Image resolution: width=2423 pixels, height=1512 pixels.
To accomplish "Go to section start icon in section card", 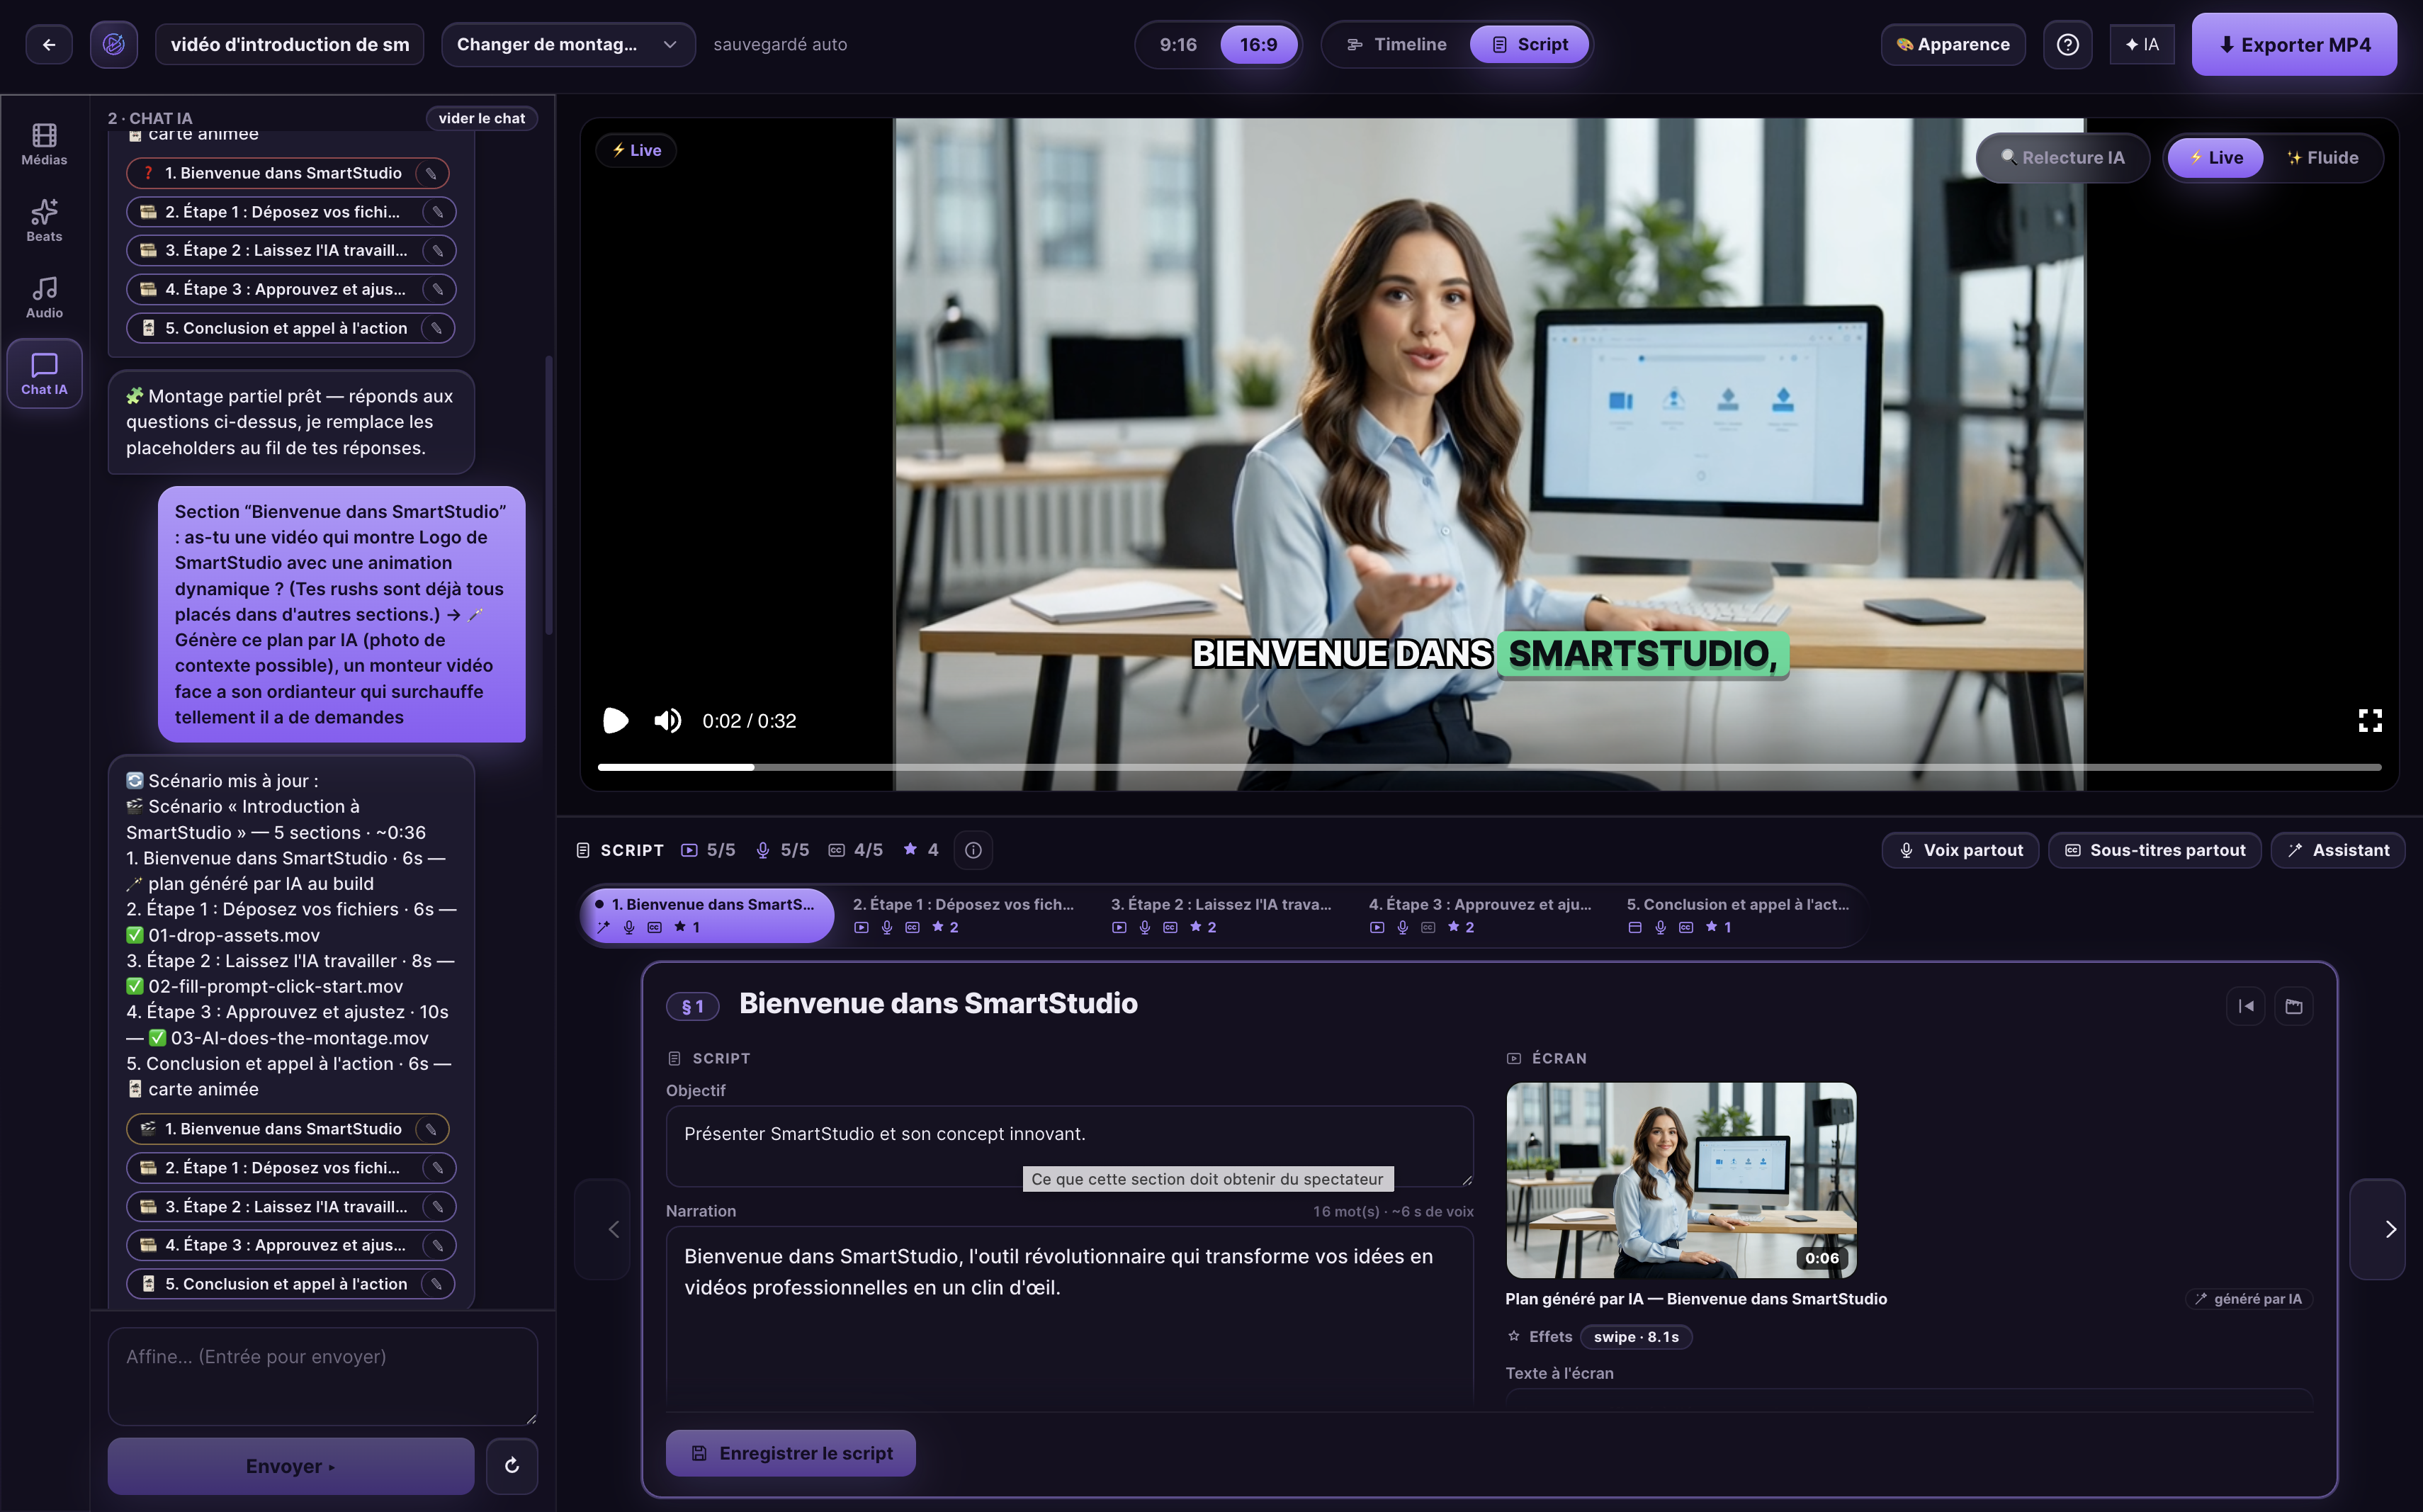I will tap(2246, 1006).
